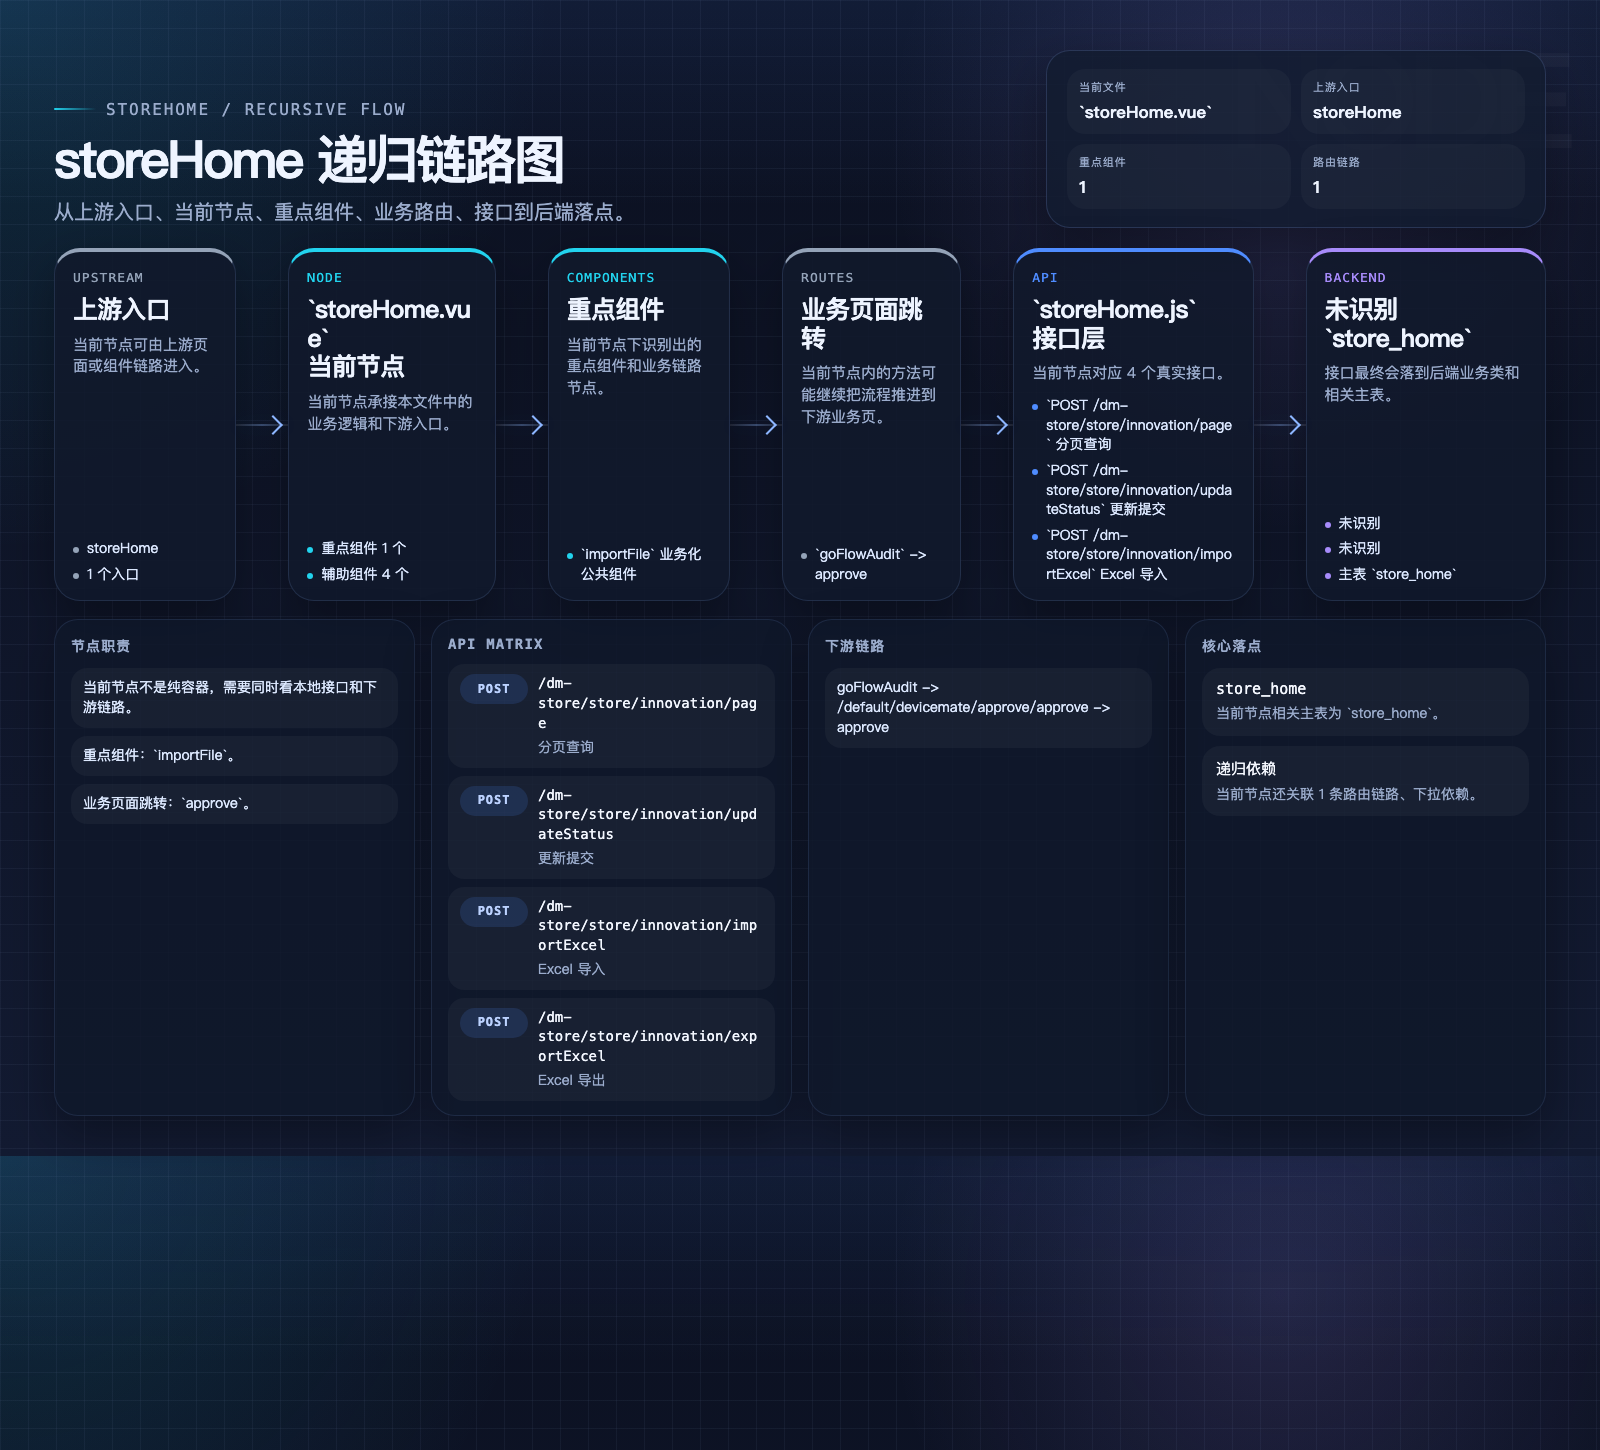Click the POST badge for 更新提交

[494, 800]
